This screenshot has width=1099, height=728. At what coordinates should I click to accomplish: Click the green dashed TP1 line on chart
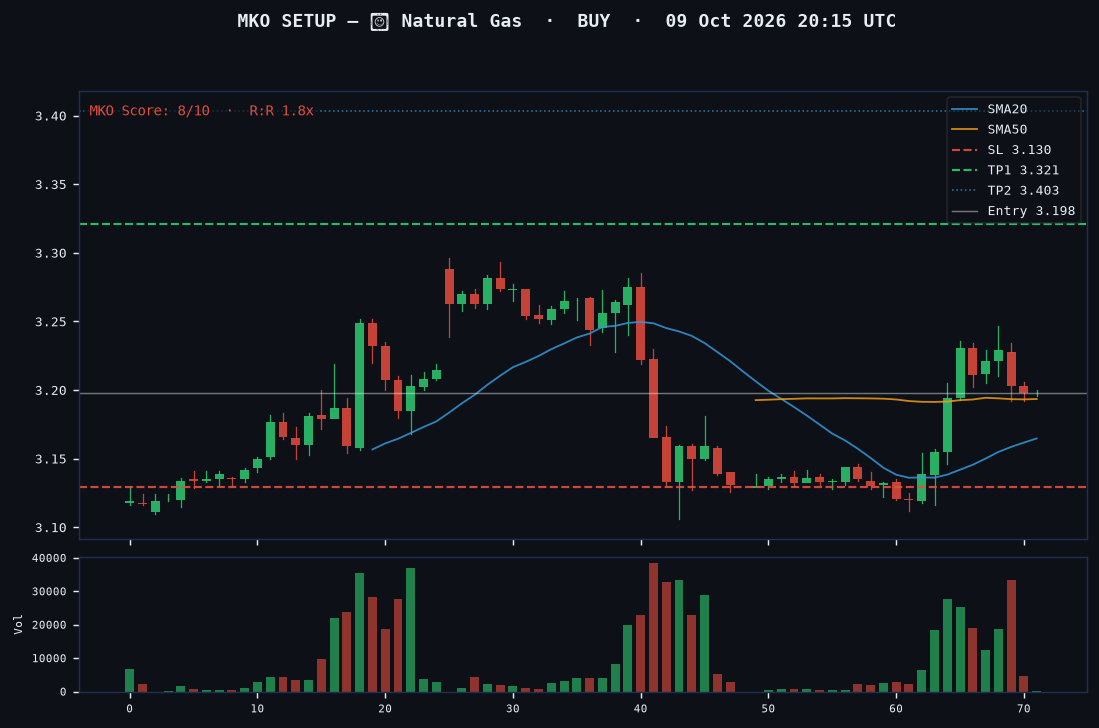583,224
